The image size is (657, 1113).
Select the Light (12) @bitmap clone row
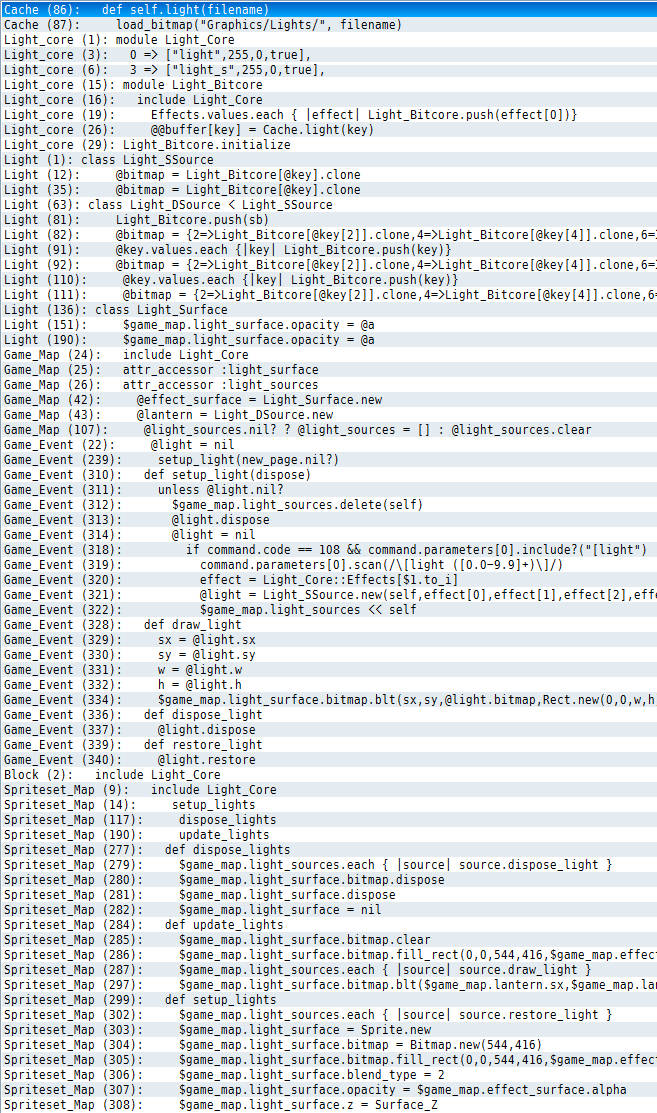328,175
